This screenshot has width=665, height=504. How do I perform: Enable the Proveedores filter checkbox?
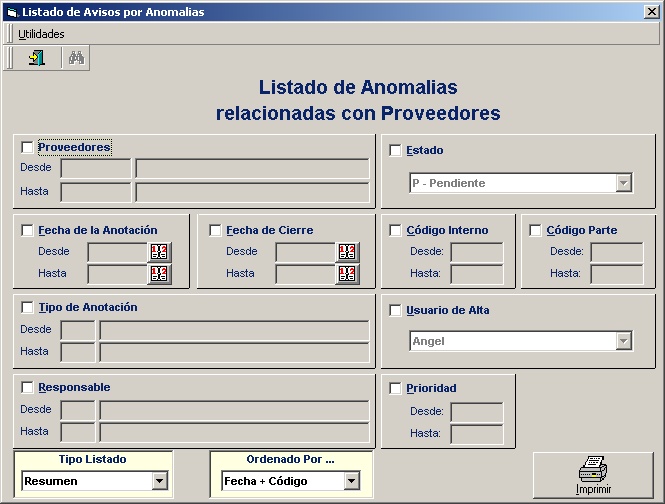(27, 148)
